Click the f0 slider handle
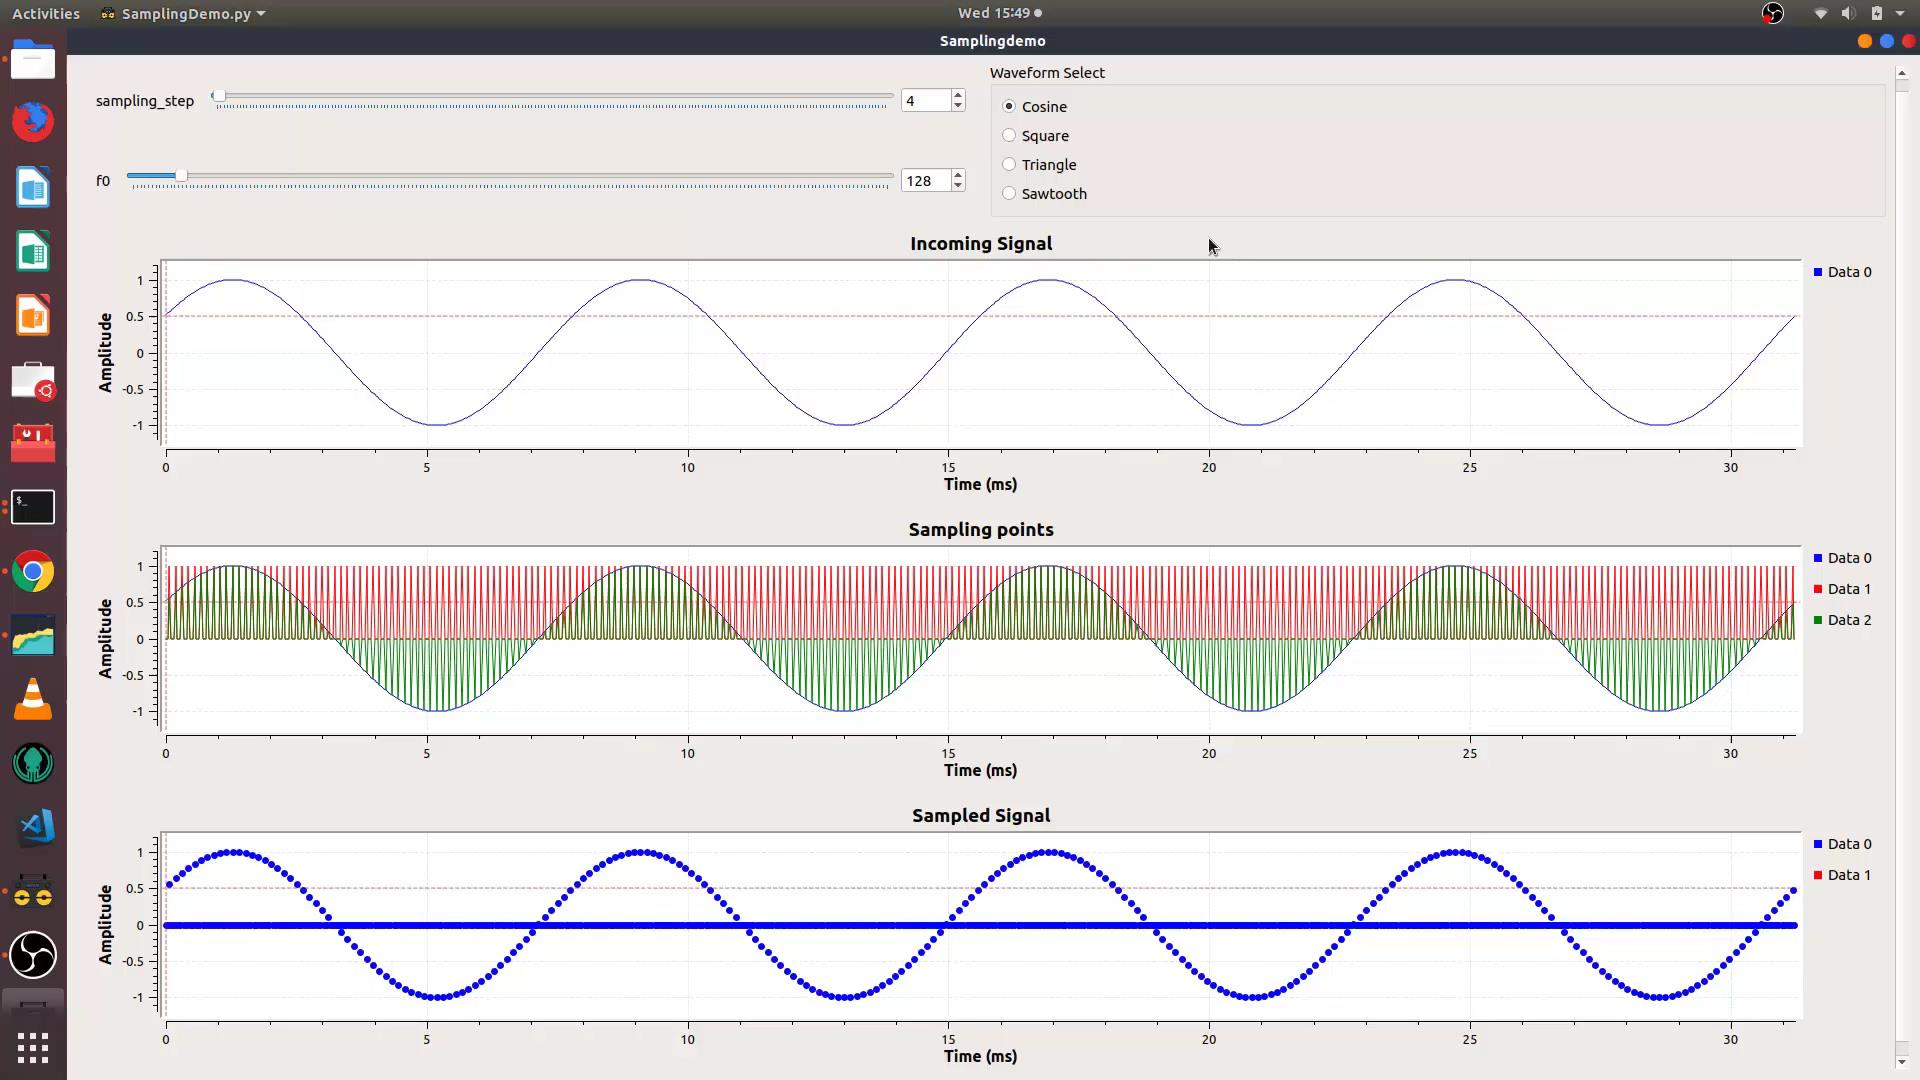The image size is (1920, 1080). pyautogui.click(x=181, y=176)
